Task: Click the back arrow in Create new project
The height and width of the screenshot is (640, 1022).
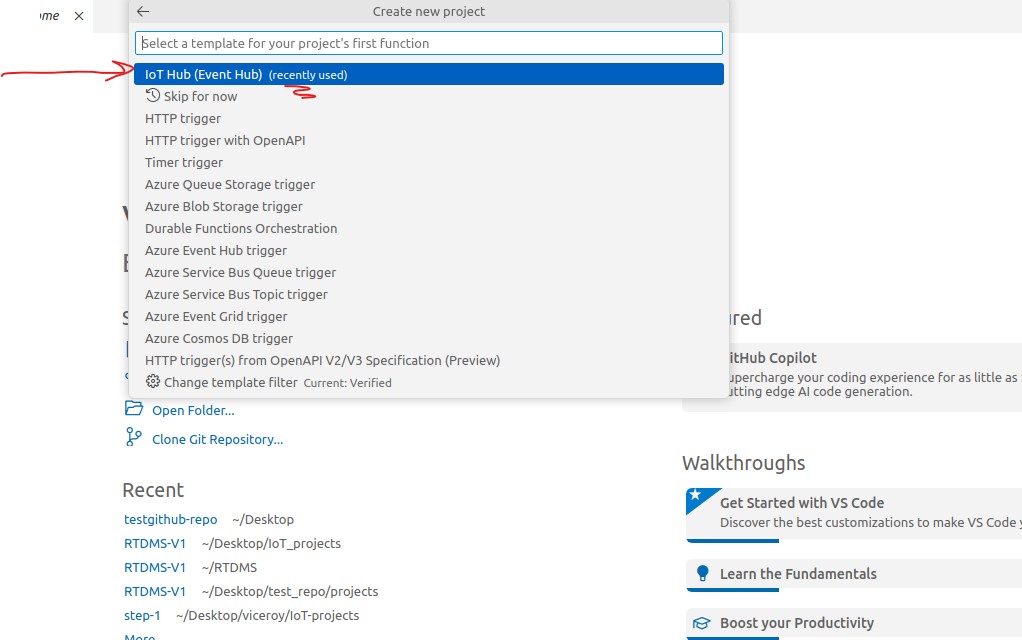Action: click(143, 11)
